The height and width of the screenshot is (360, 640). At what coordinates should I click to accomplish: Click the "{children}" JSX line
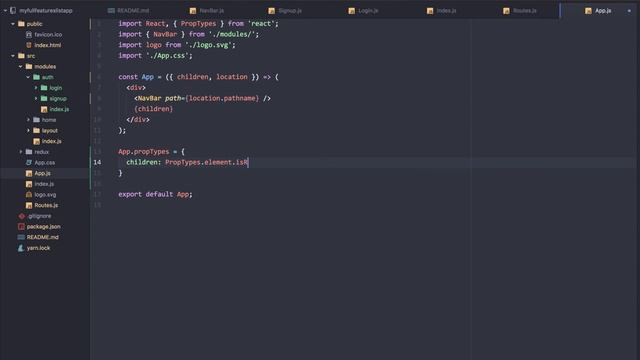click(153, 109)
